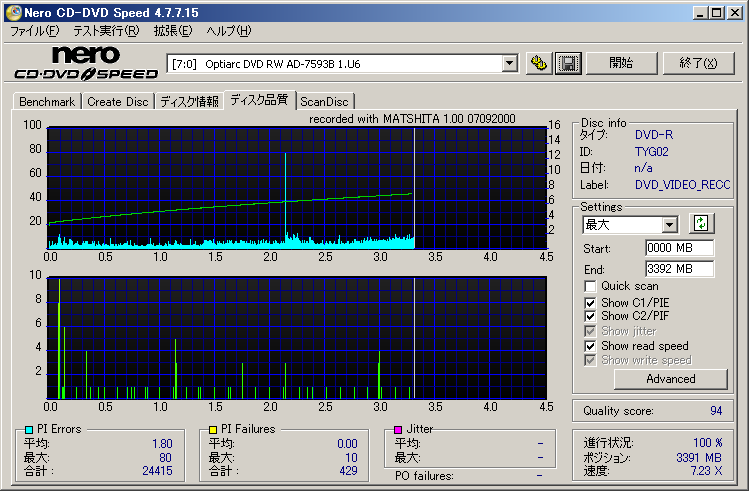Toggle Show C2/PIF checkbox
Image resolution: width=749 pixels, height=491 pixels.
(590, 316)
